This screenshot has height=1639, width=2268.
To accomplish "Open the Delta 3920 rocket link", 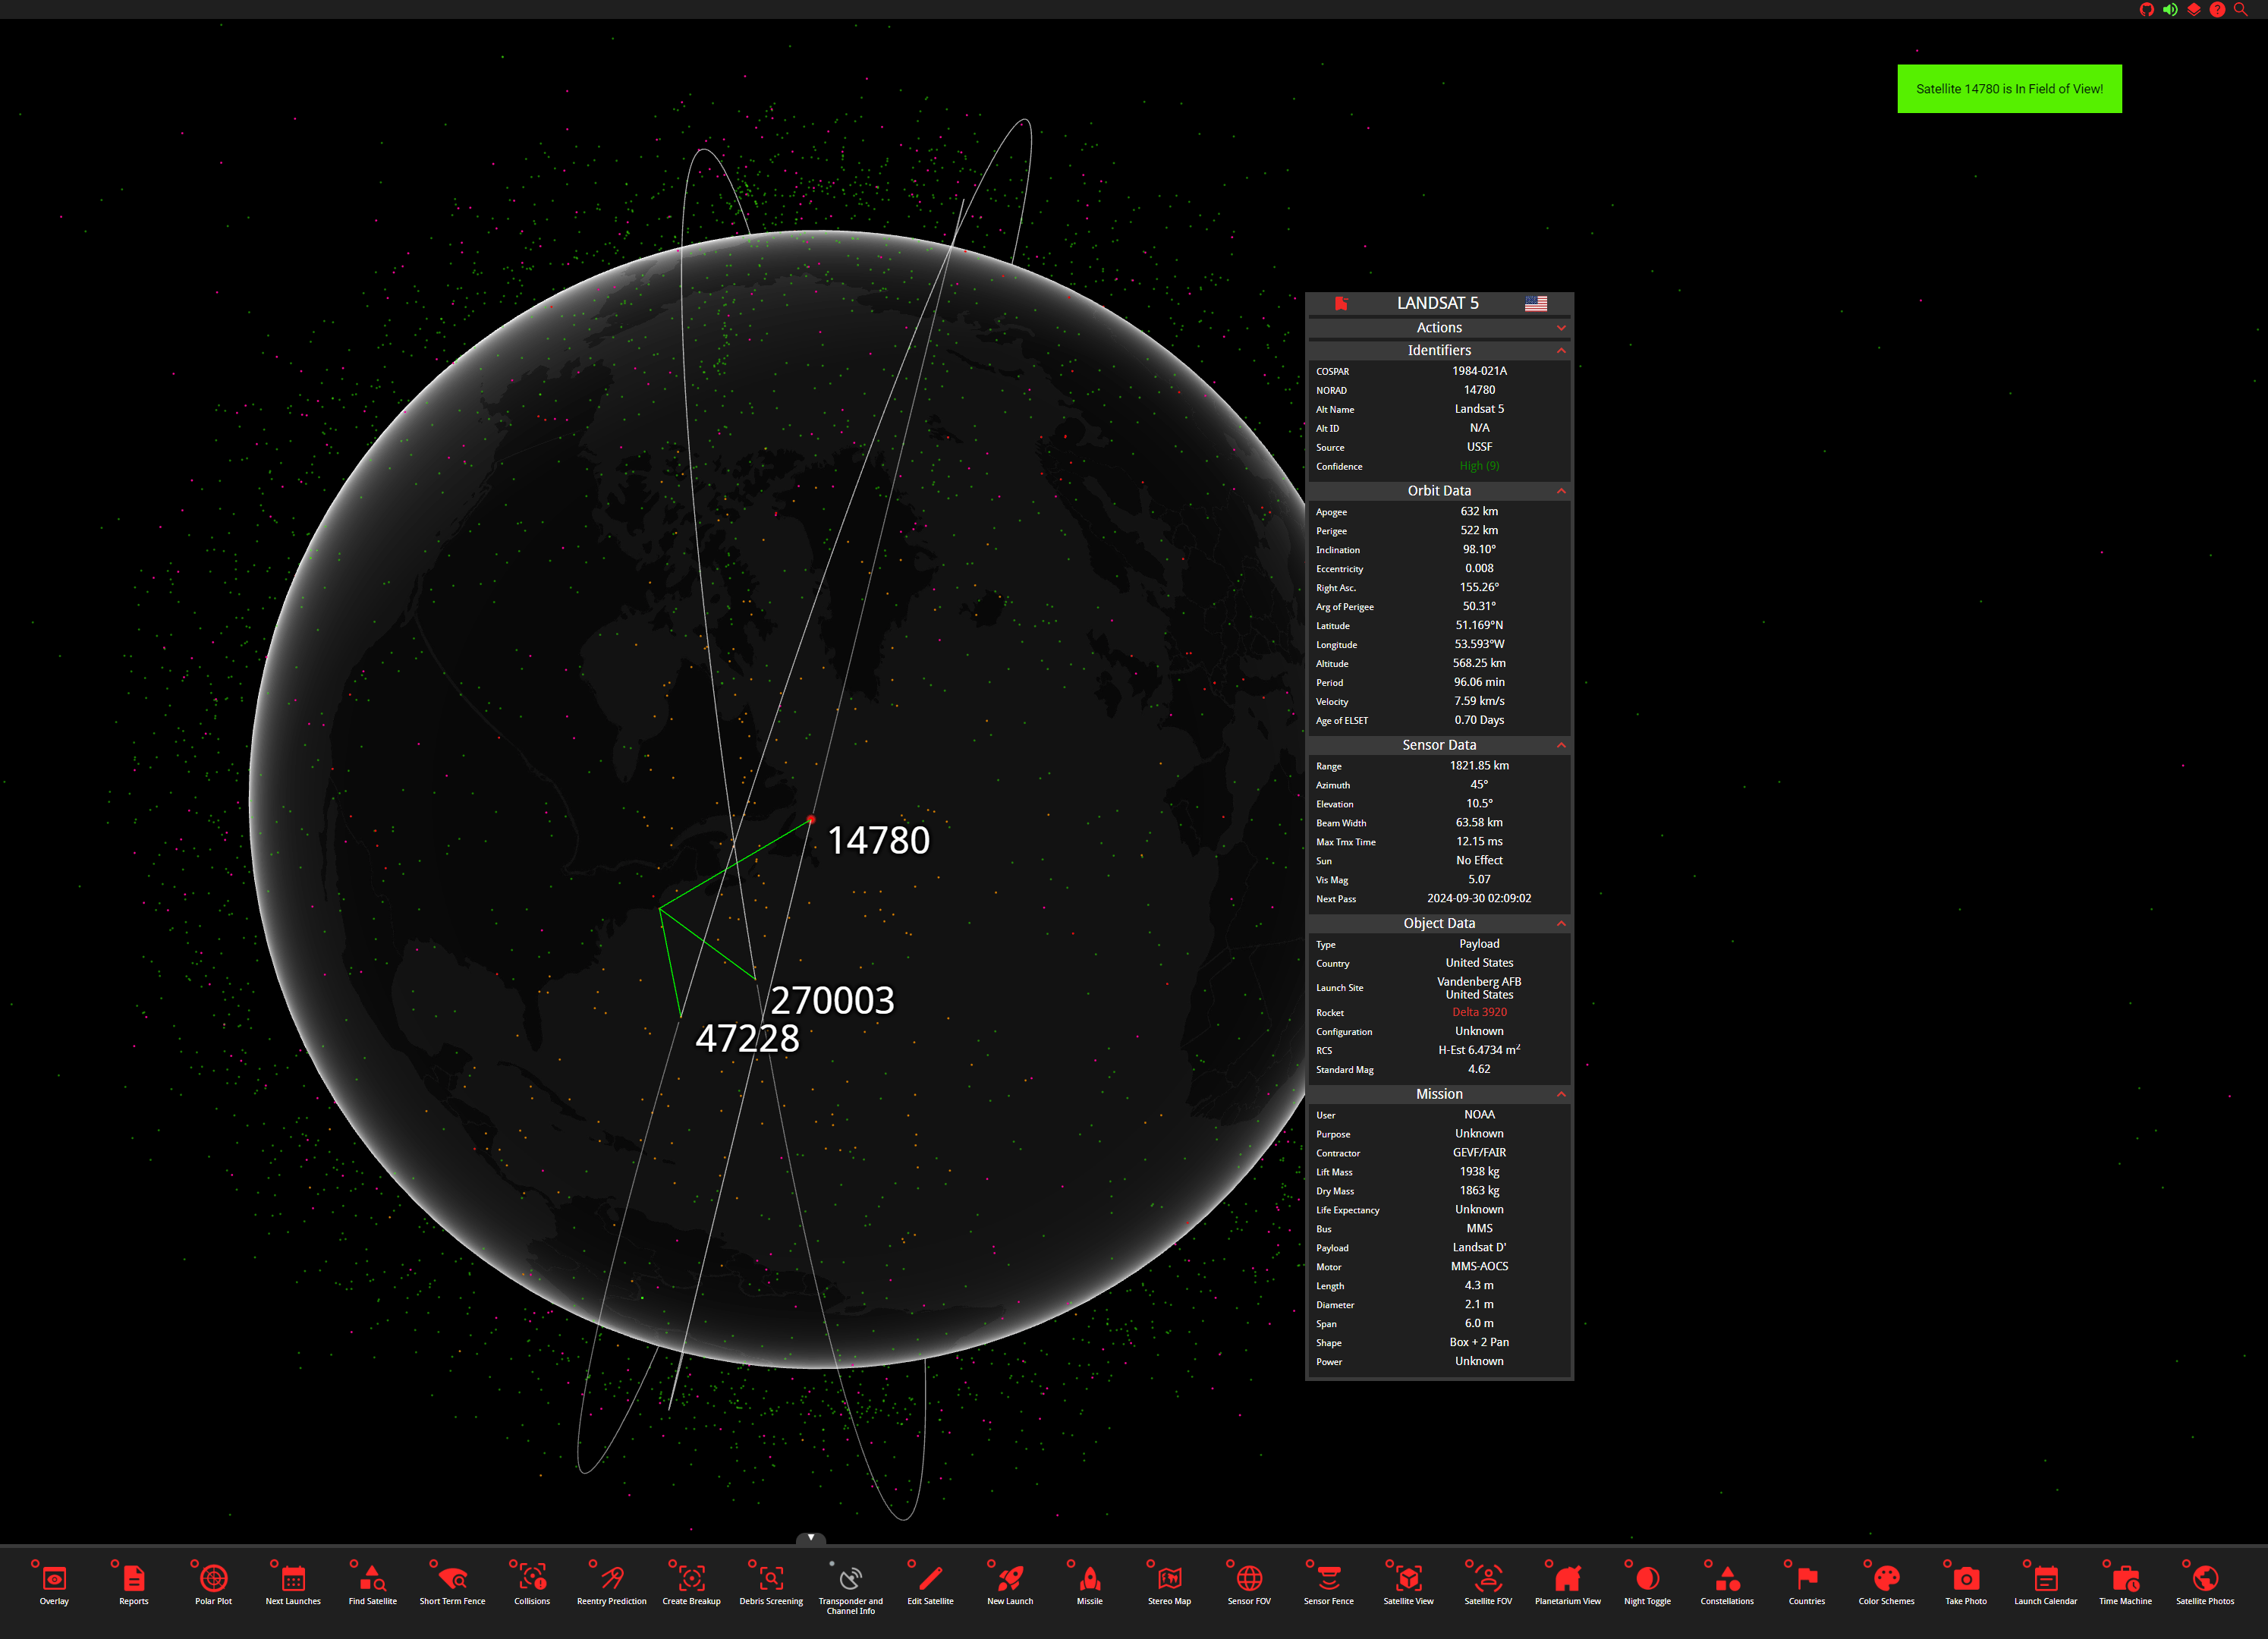I will point(1479,1013).
